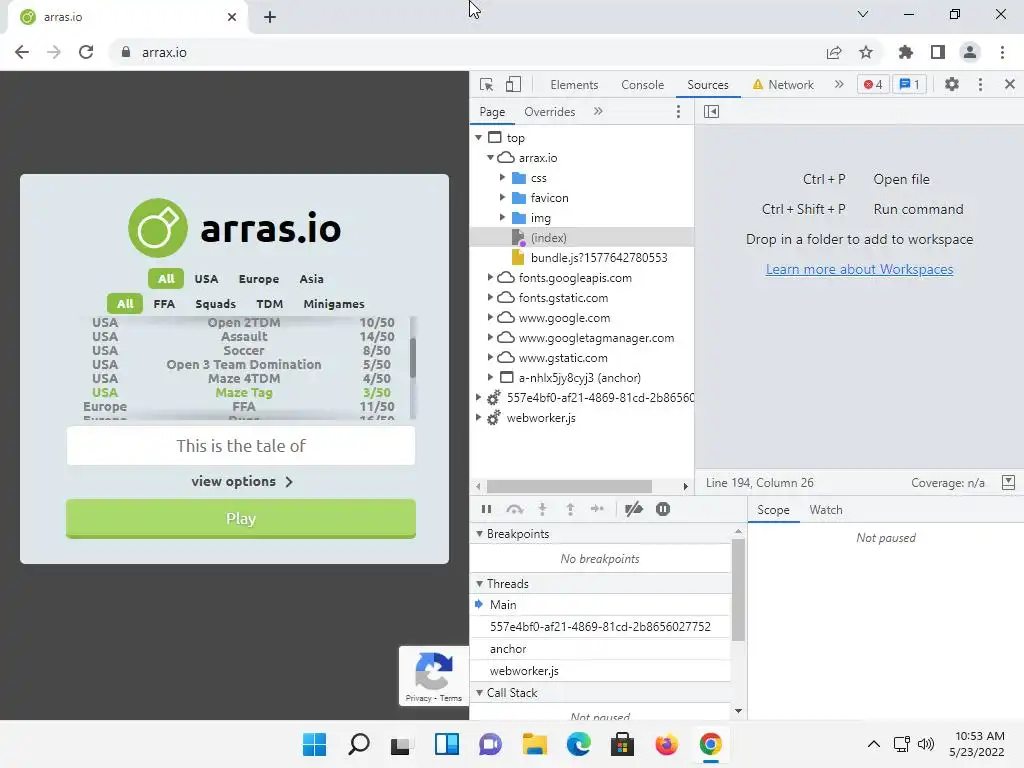
Task: Select the USA Soccer server row
Action: click(x=242, y=351)
